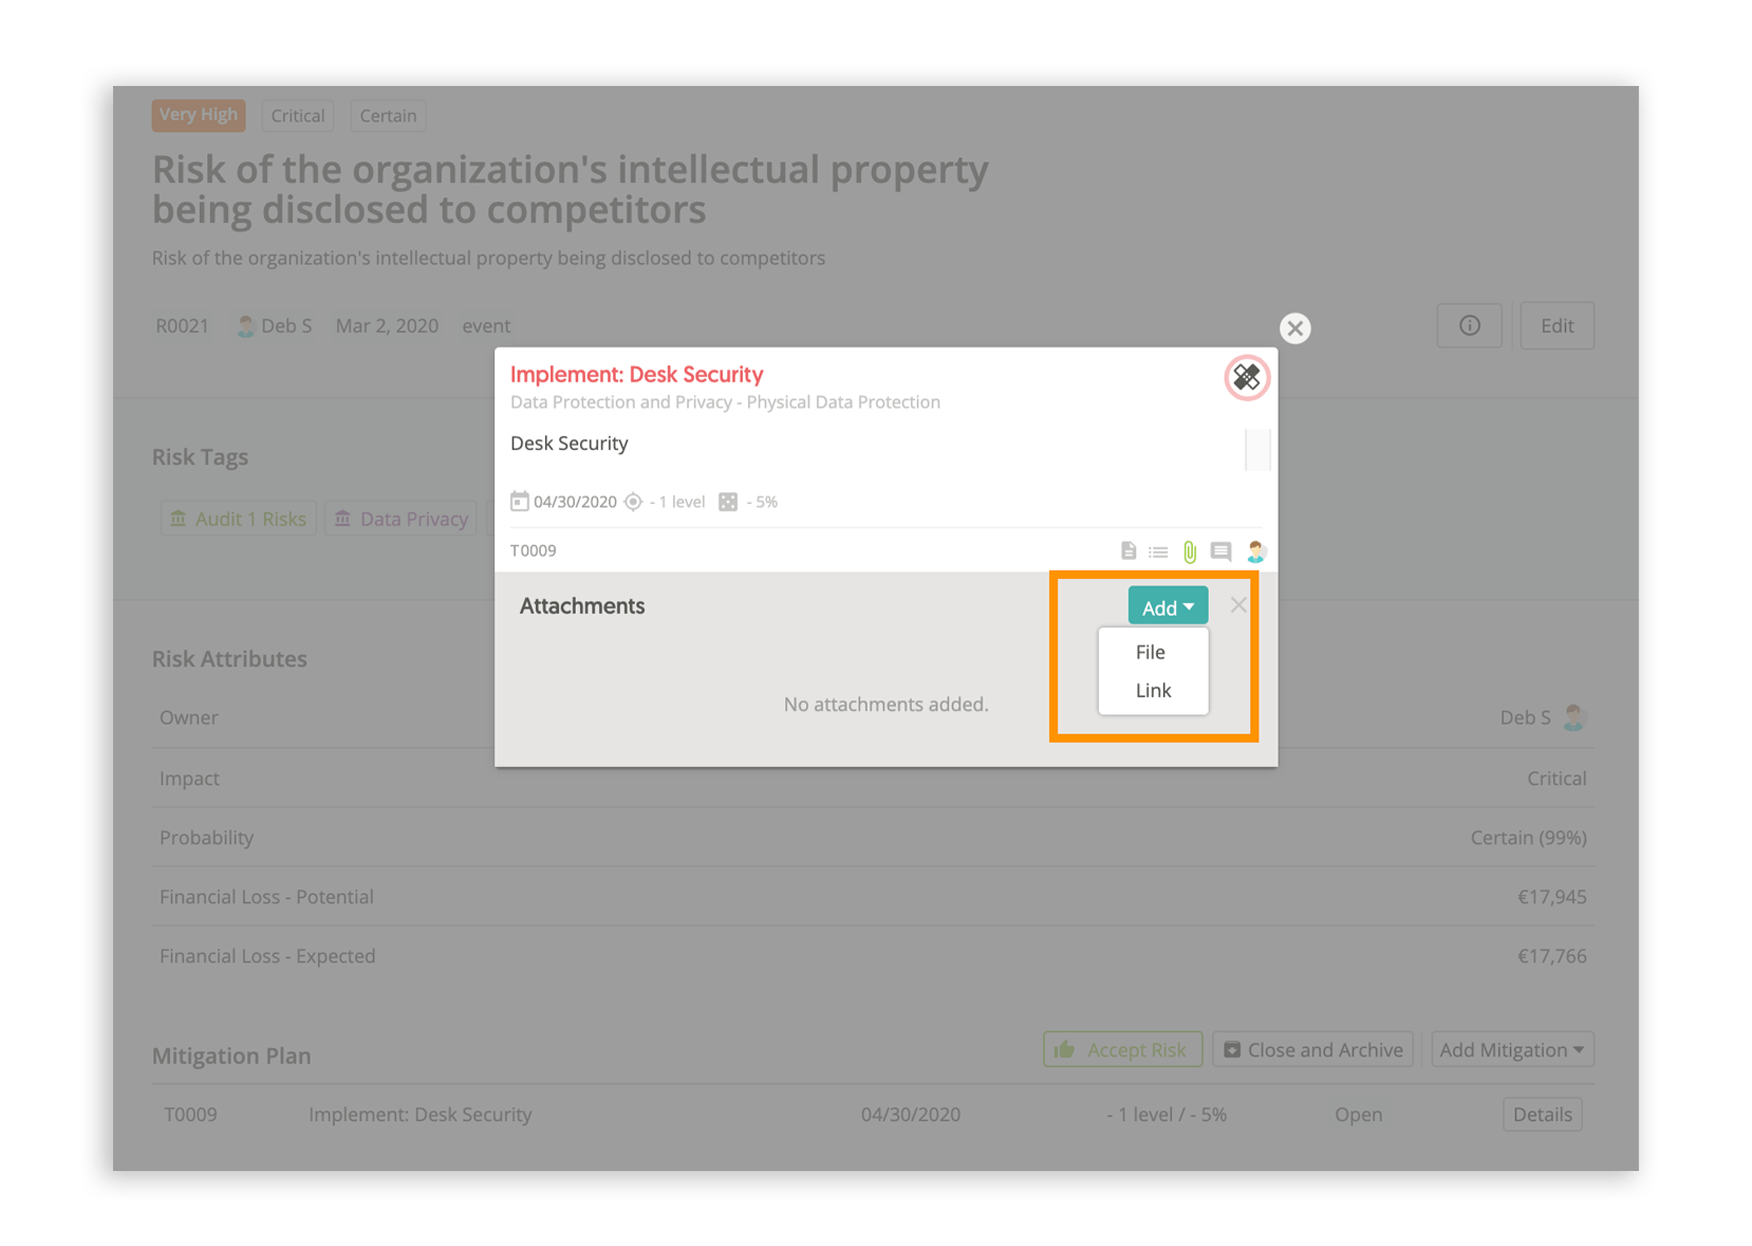Click the bank icon on the Audit 1 Risks tag
1752x1246 pixels.
[x=178, y=518]
